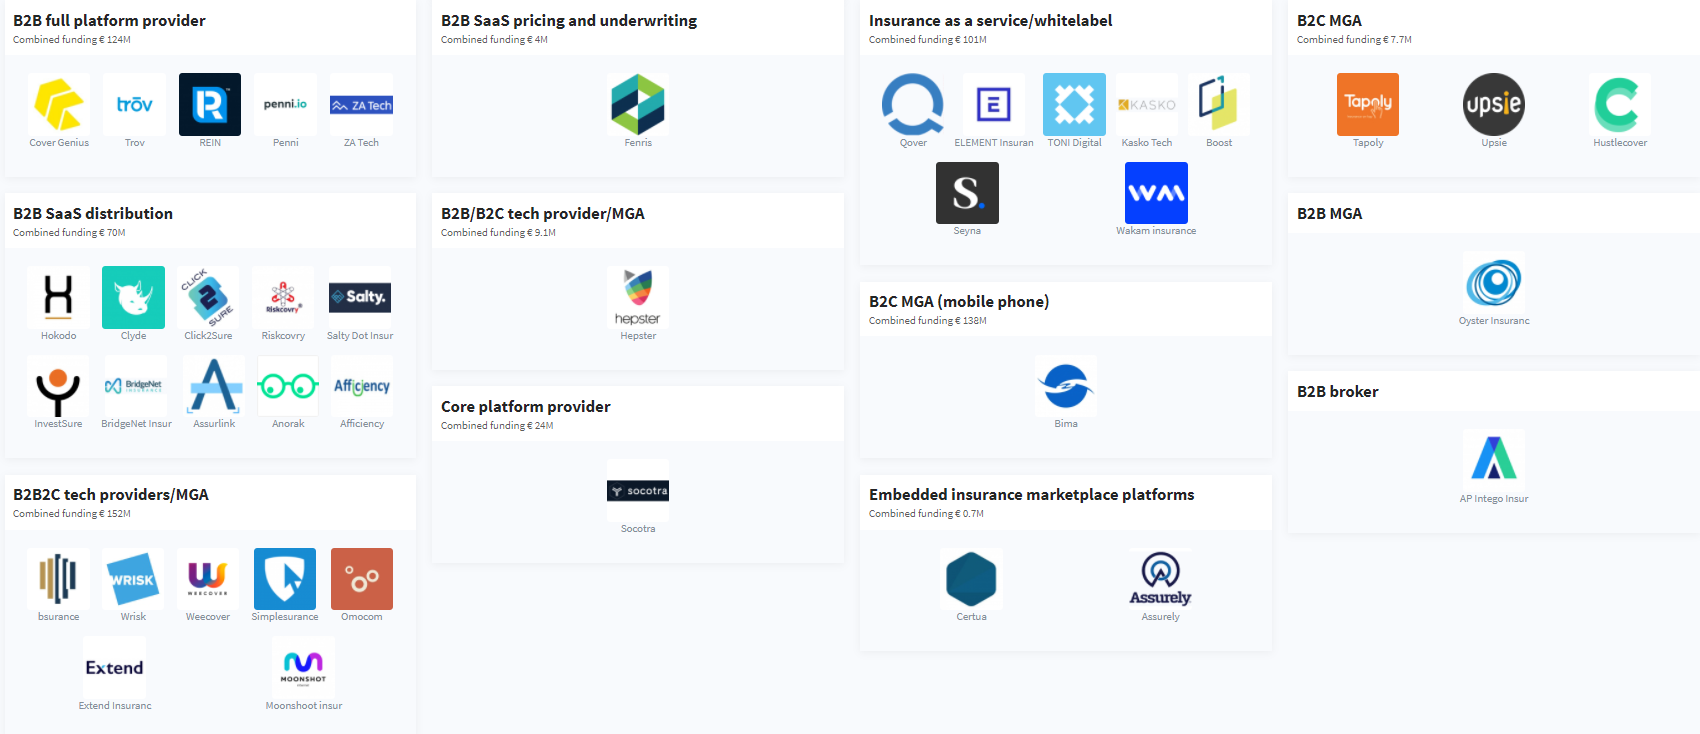Click the 'Combined funding € 152M' text
The height and width of the screenshot is (734, 1700).
pos(72,514)
